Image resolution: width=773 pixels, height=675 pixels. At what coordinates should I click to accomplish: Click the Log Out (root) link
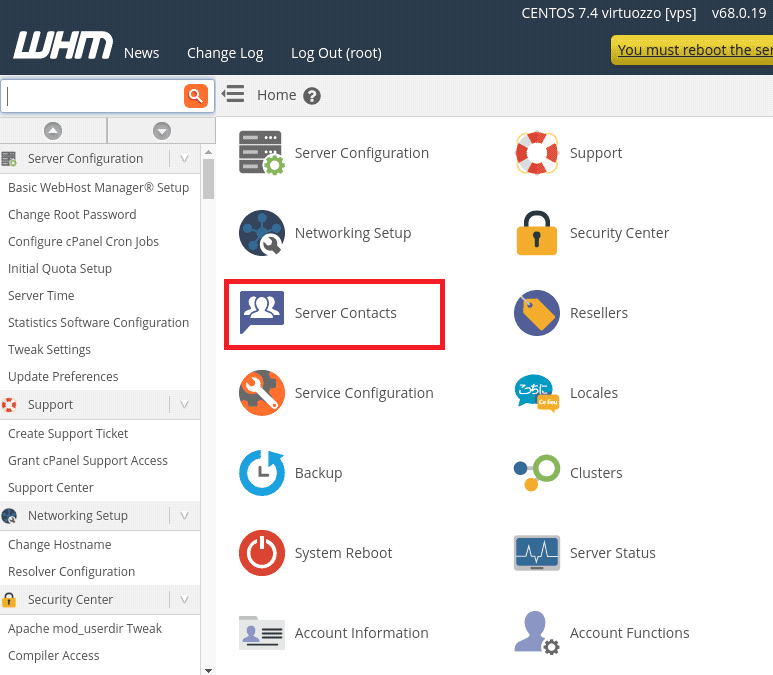click(336, 53)
